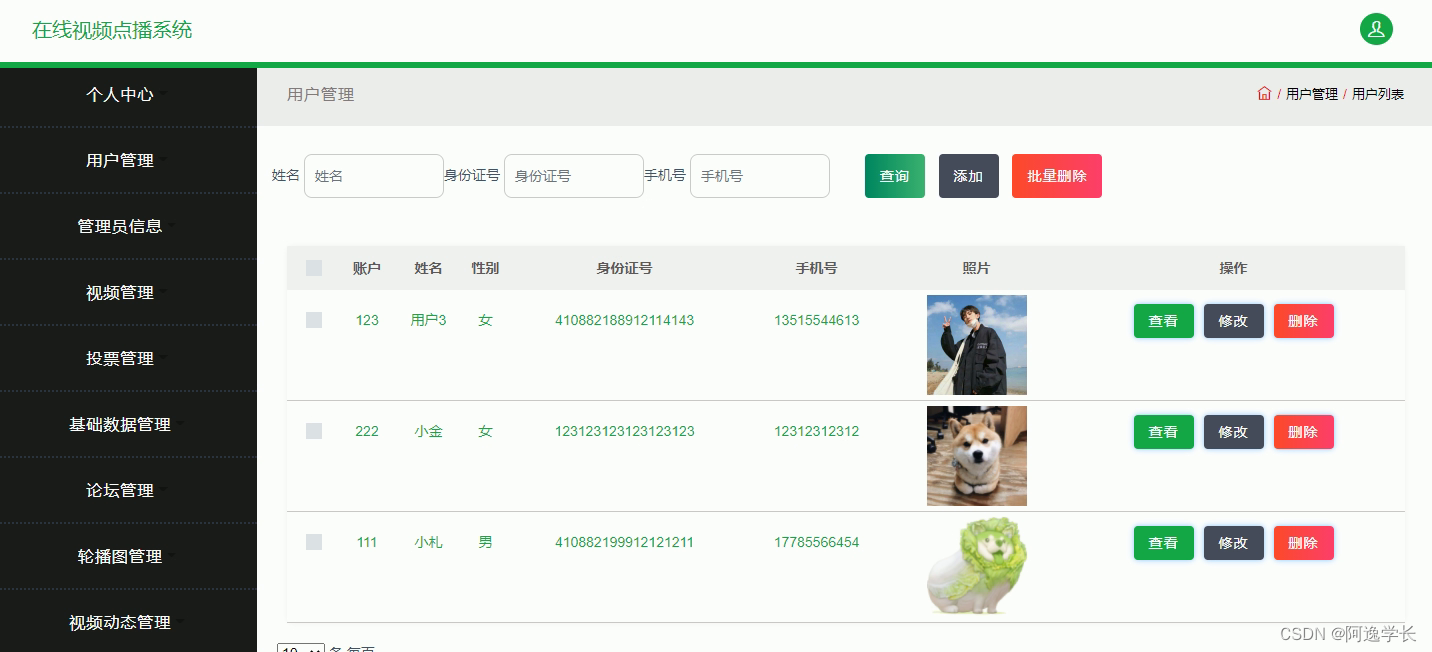Click the 身份证号 column header
This screenshot has height=652, width=1432.
pyautogui.click(x=625, y=268)
